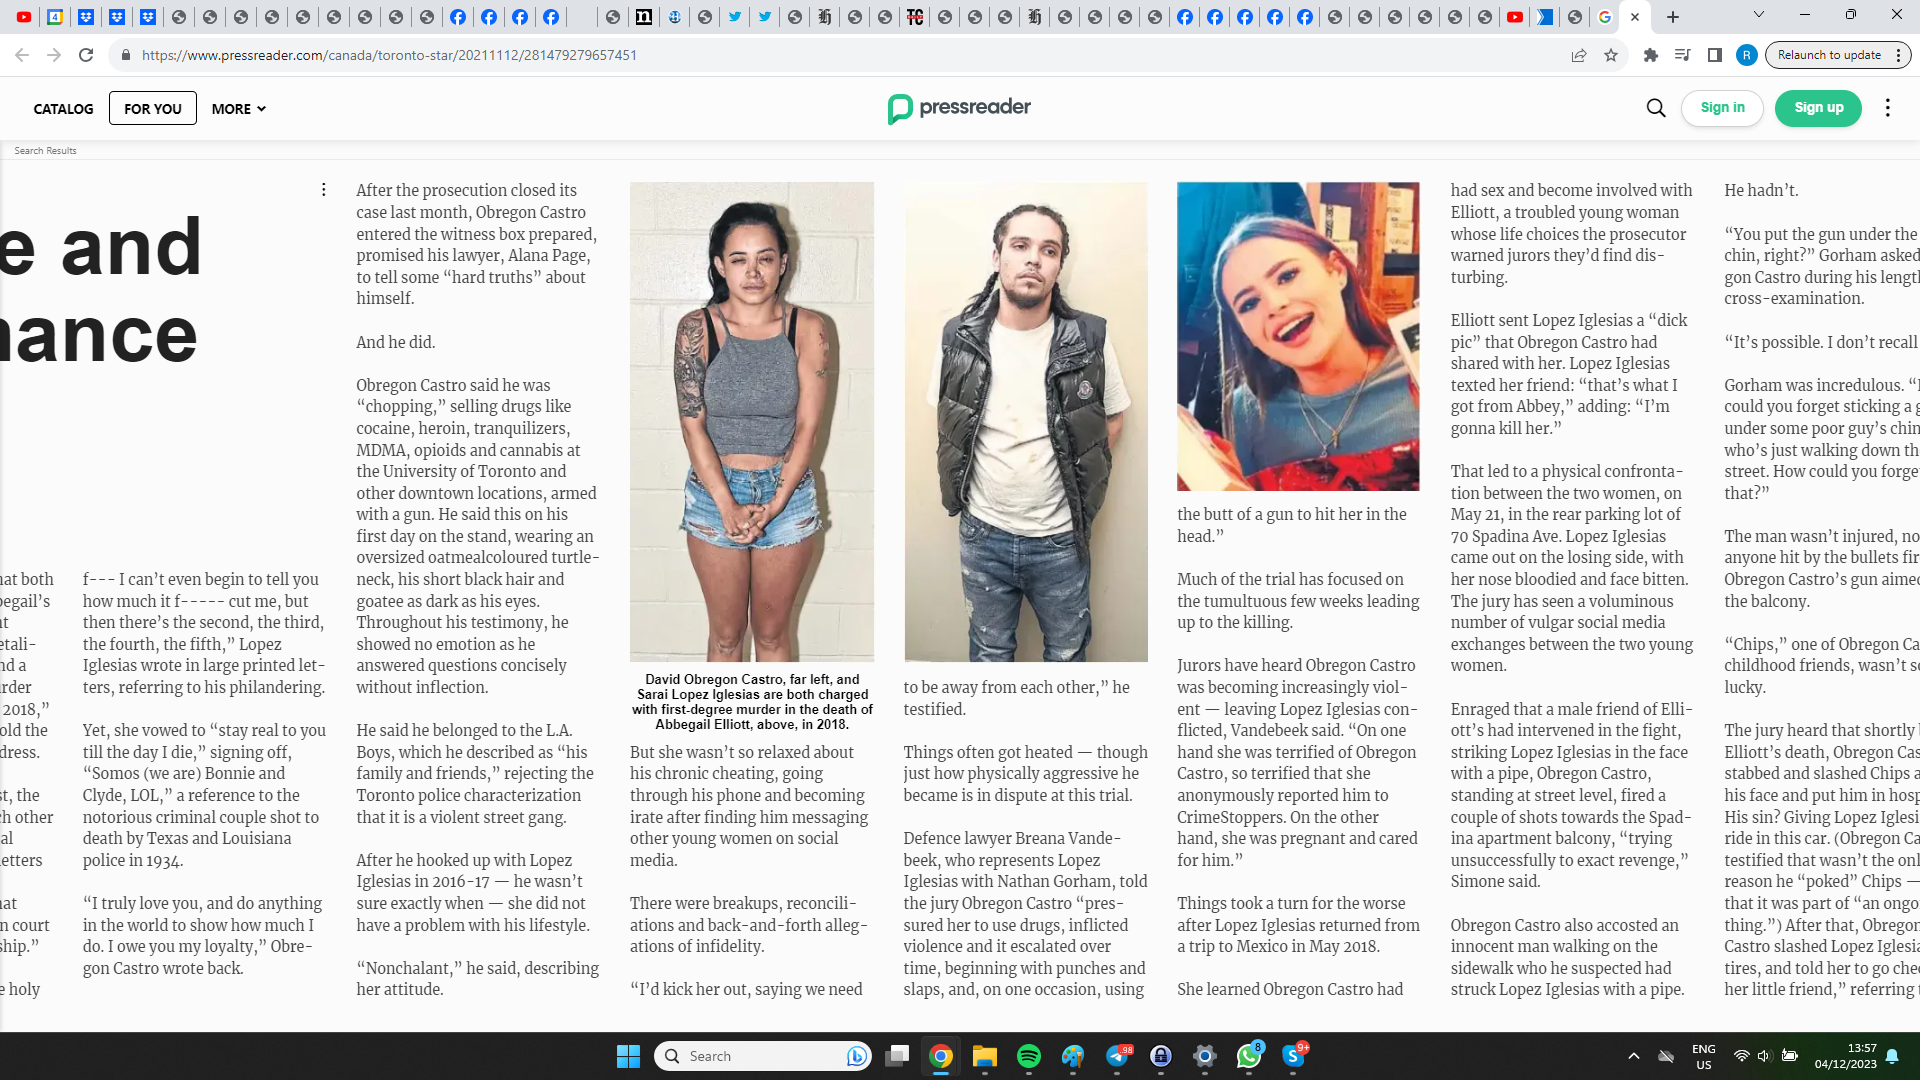Open the ENG US language switcher
Image resolution: width=1920 pixels, height=1080 pixels.
pos(1704,1056)
